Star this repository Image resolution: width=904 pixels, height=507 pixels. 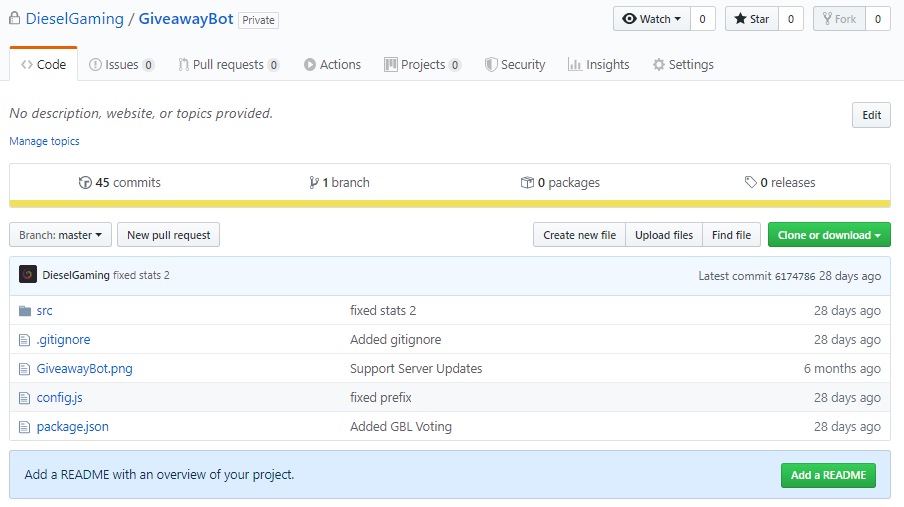(752, 19)
